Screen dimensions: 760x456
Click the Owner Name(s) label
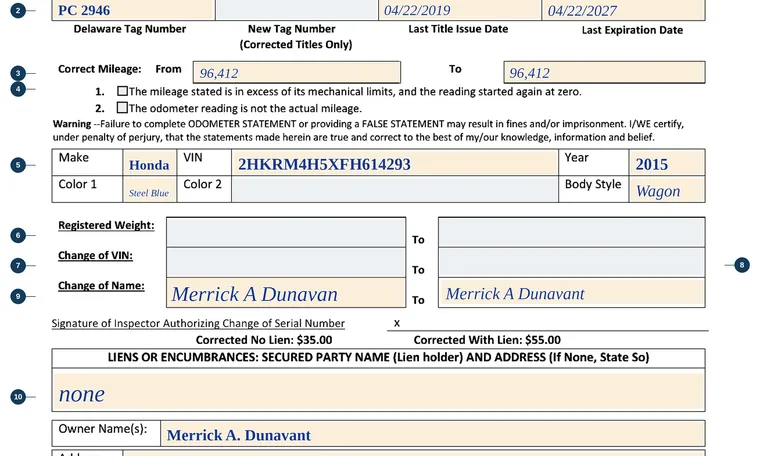[x=103, y=429]
